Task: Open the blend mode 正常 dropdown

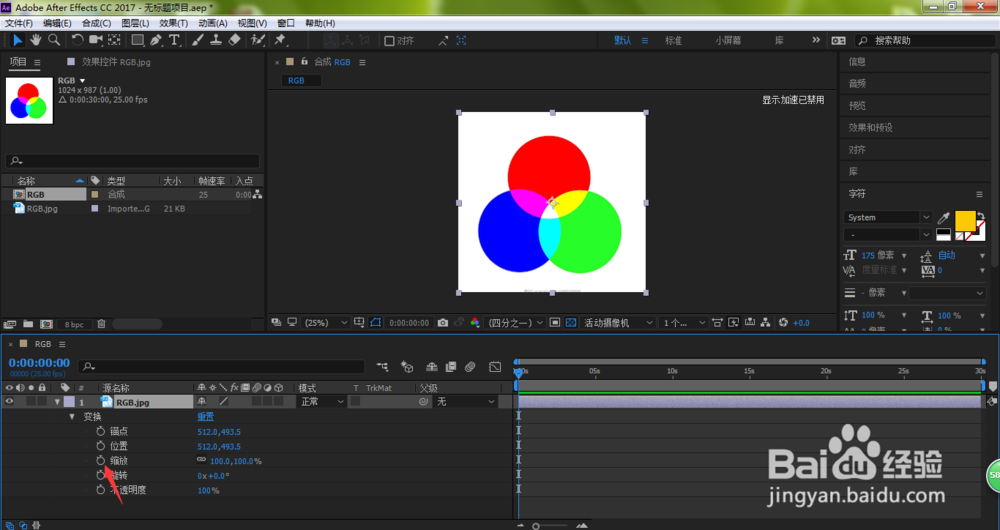Action: [x=322, y=402]
